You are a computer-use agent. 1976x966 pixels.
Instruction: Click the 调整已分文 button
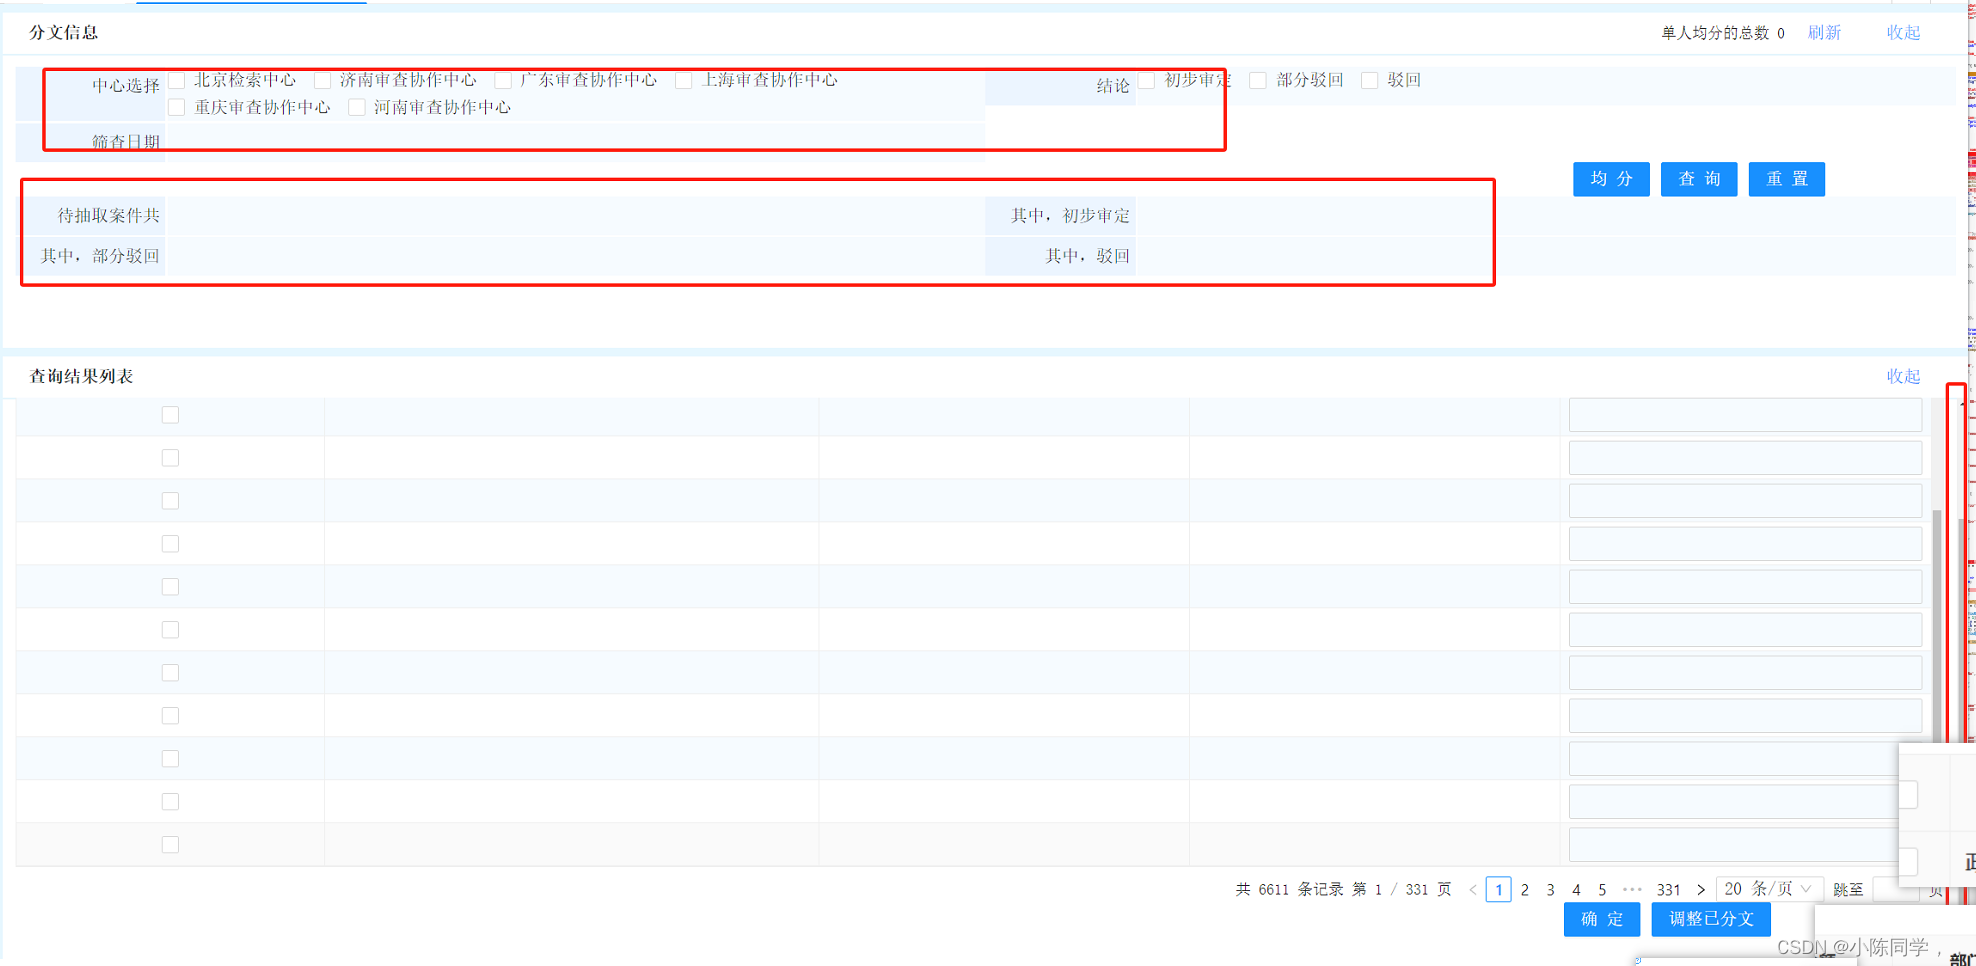[1710, 919]
